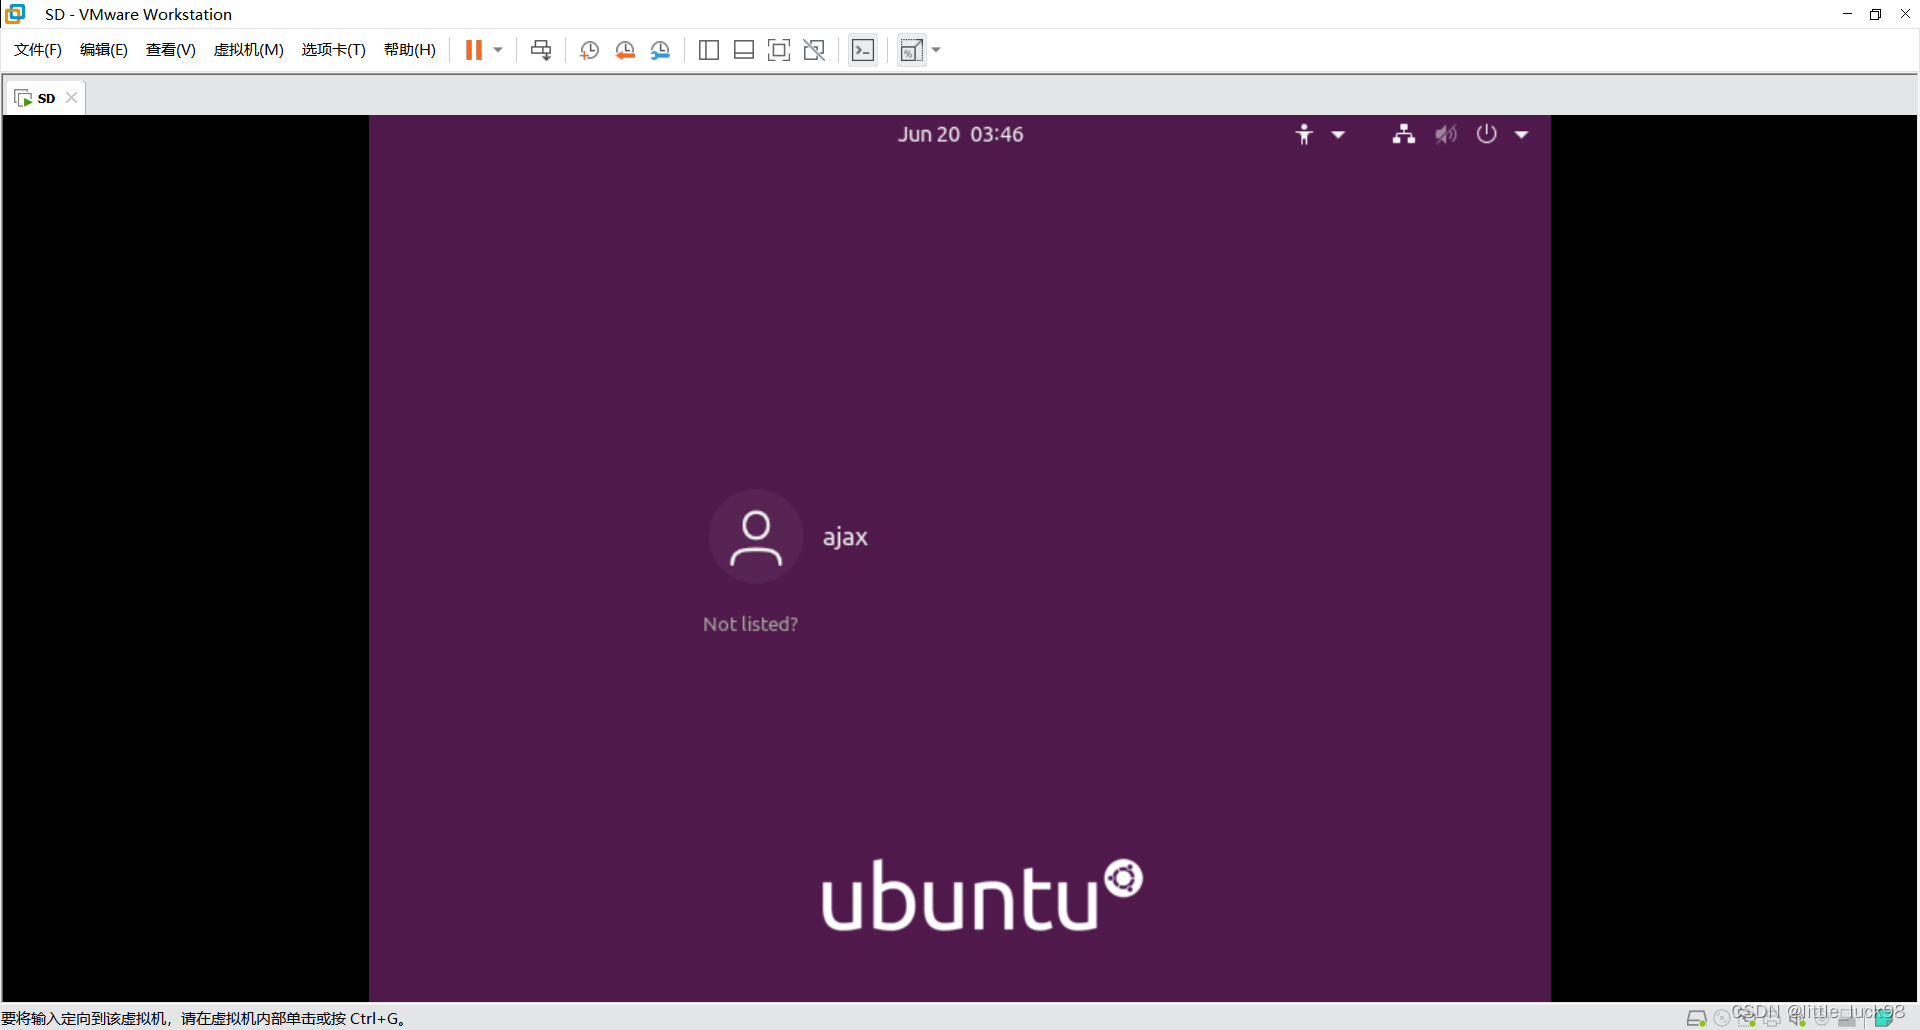Toggle the console view button

(863, 50)
